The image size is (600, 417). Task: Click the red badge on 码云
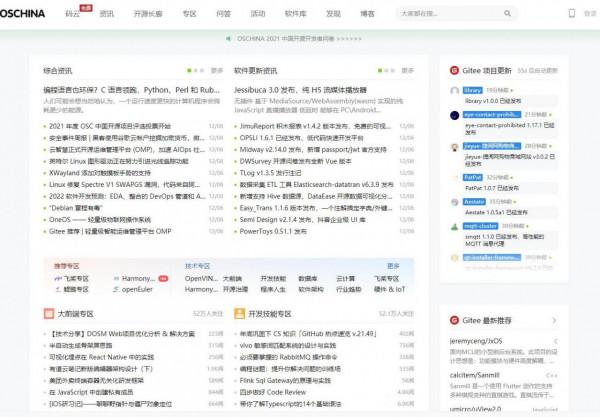click(86, 8)
